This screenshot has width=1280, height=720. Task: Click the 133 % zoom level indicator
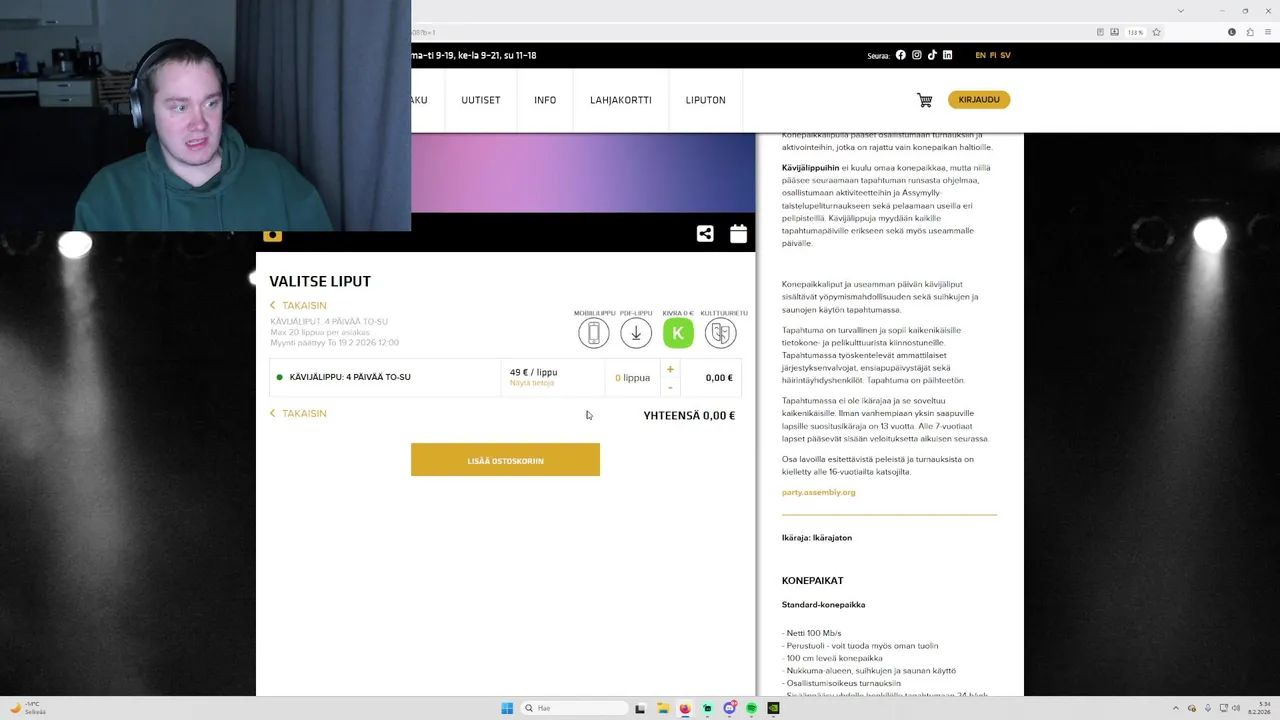[1135, 32]
